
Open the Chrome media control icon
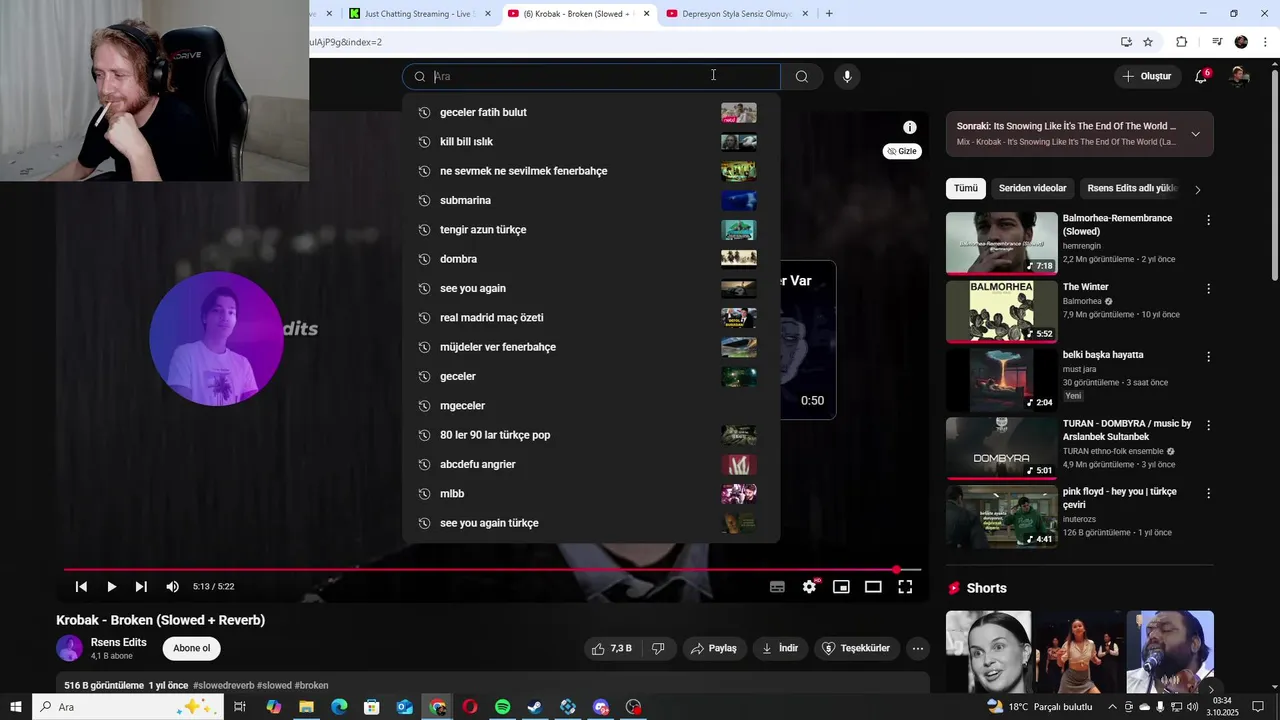click(1217, 42)
